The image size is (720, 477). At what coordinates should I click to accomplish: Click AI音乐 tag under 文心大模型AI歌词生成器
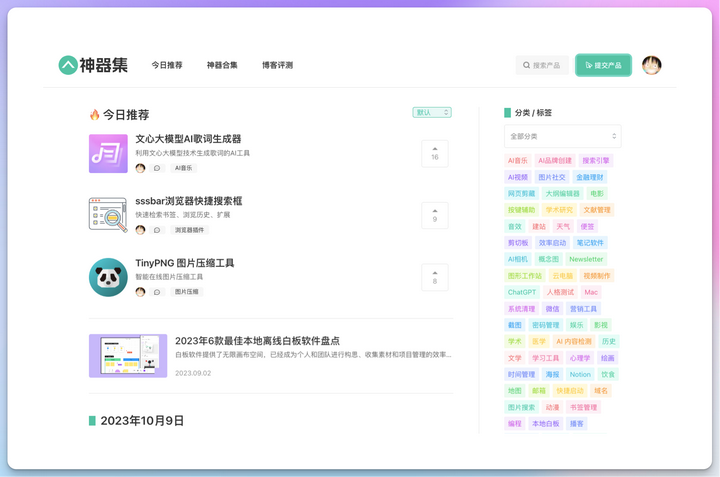point(184,168)
